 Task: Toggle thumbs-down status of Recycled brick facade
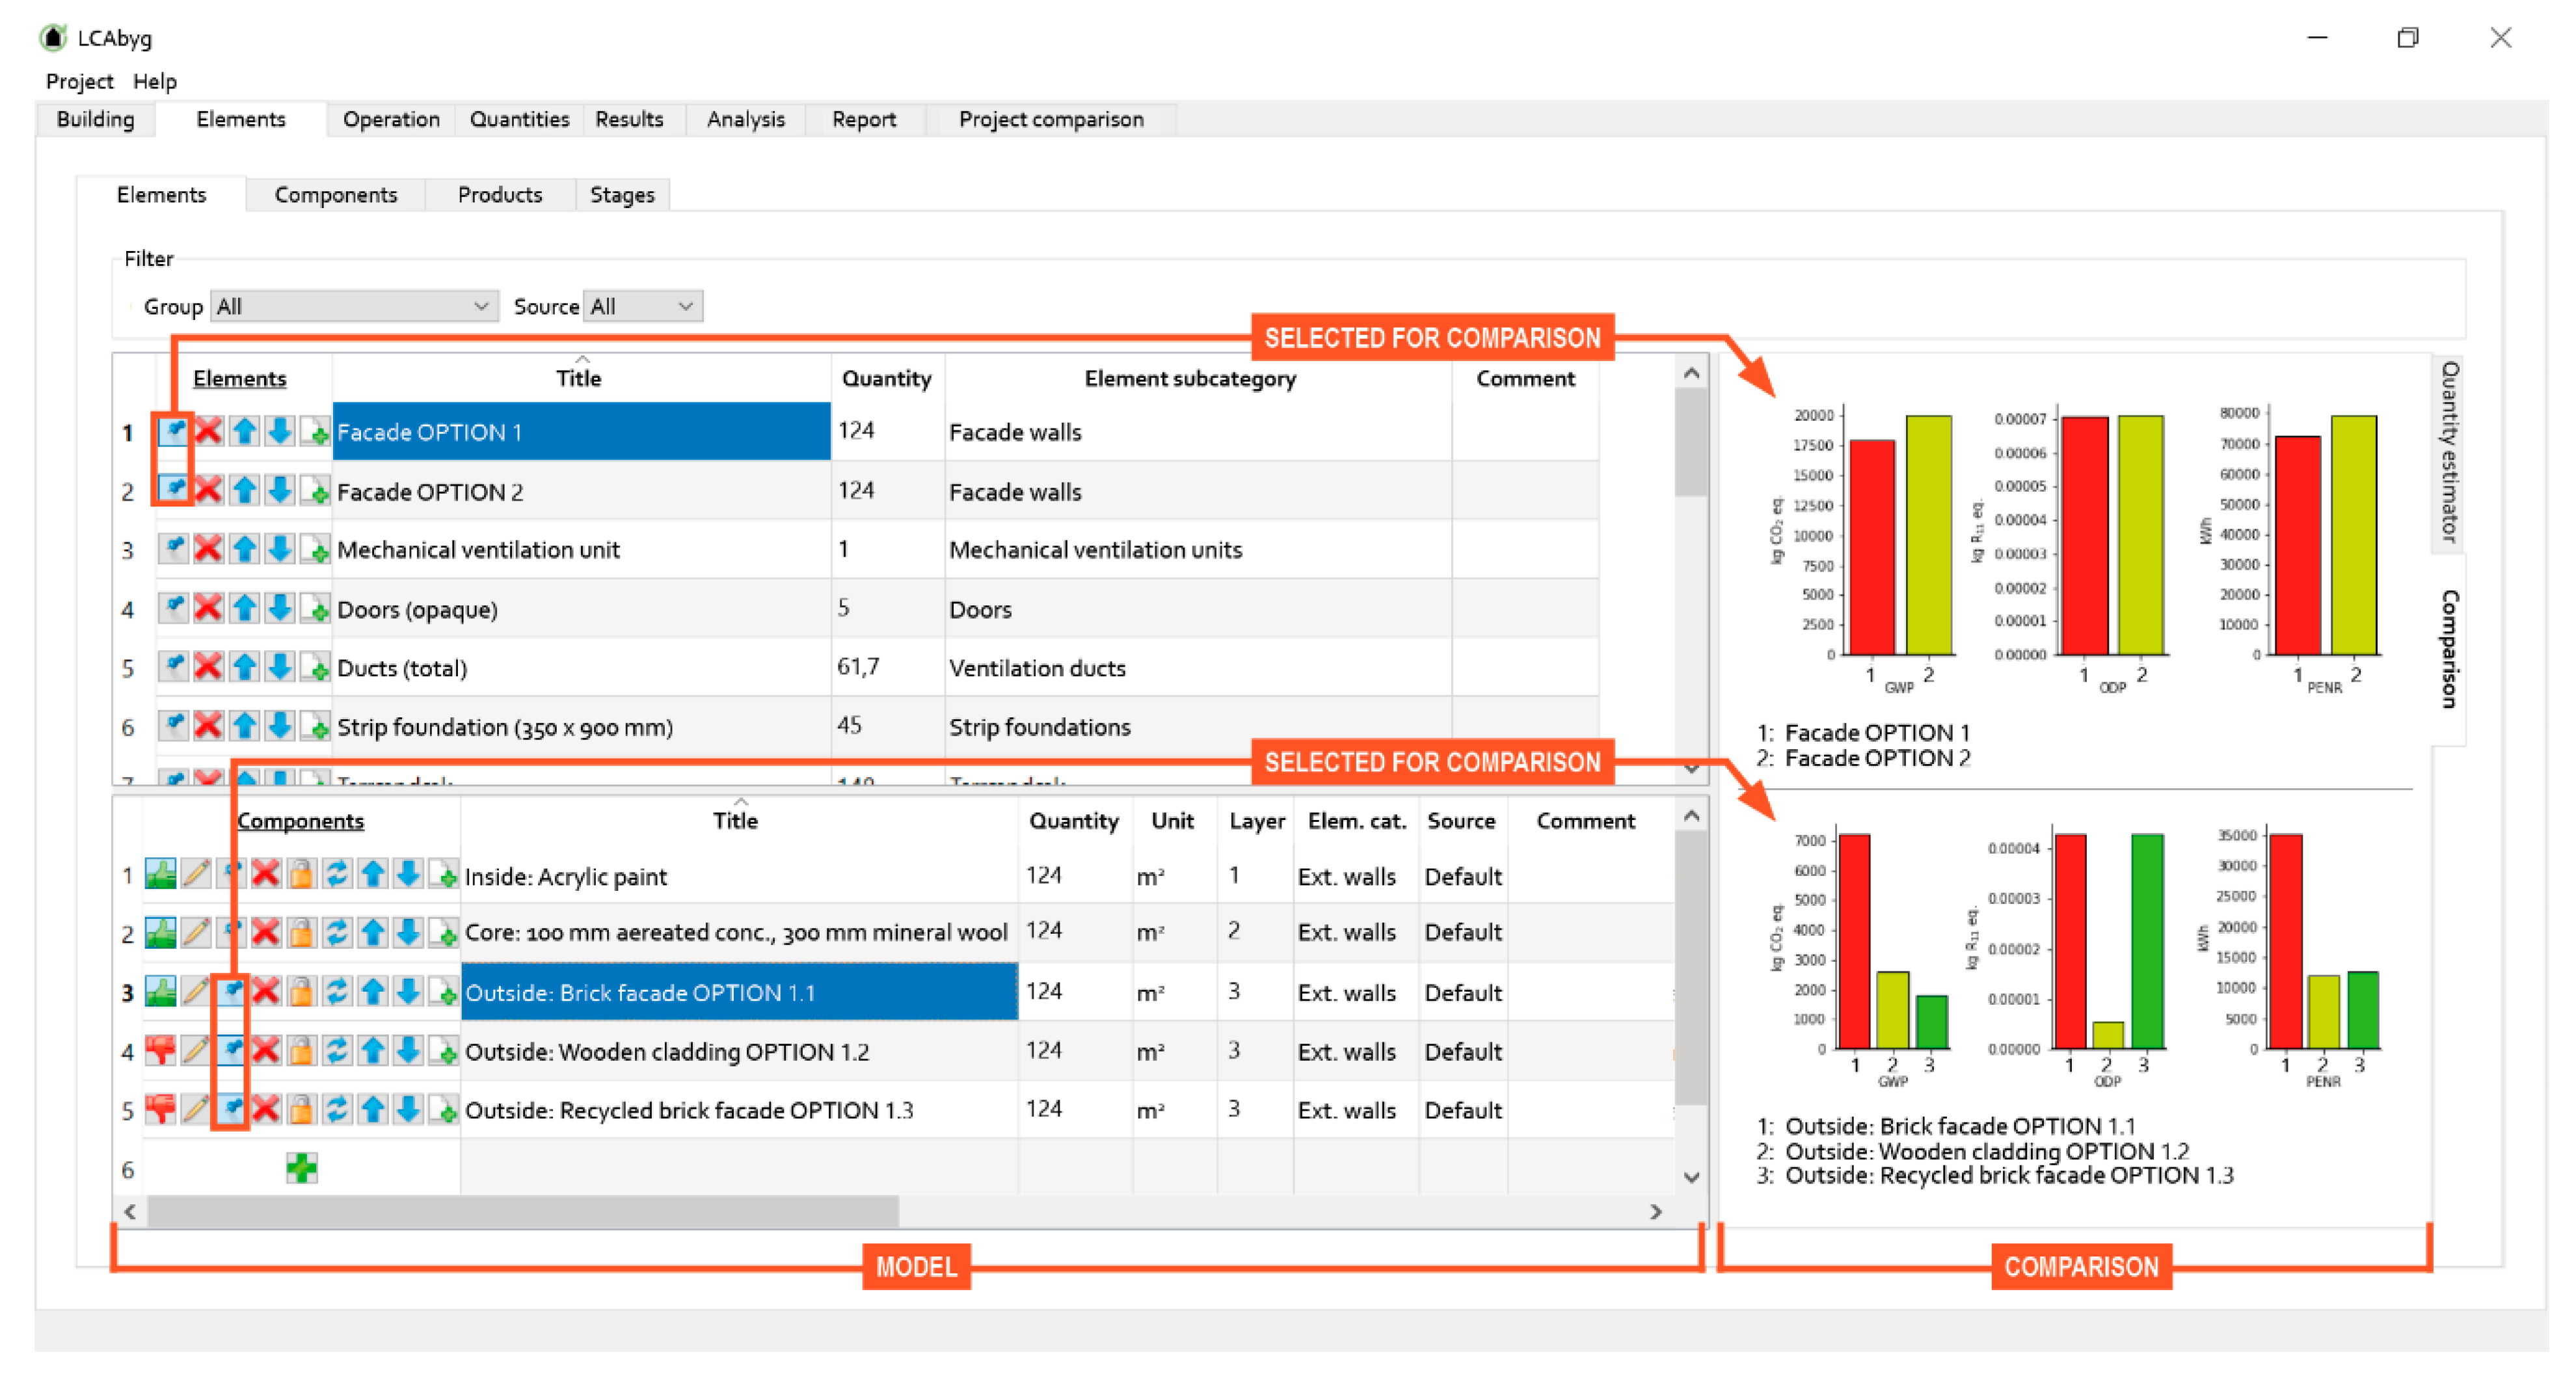(x=160, y=1109)
